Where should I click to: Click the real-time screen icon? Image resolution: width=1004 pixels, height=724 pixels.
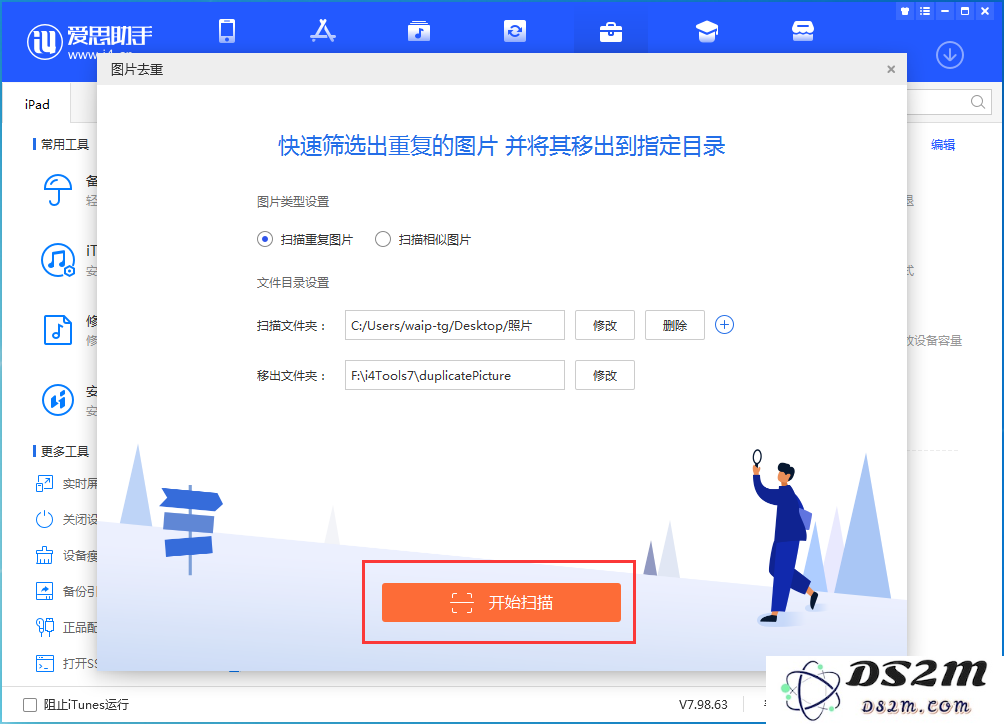pos(44,483)
